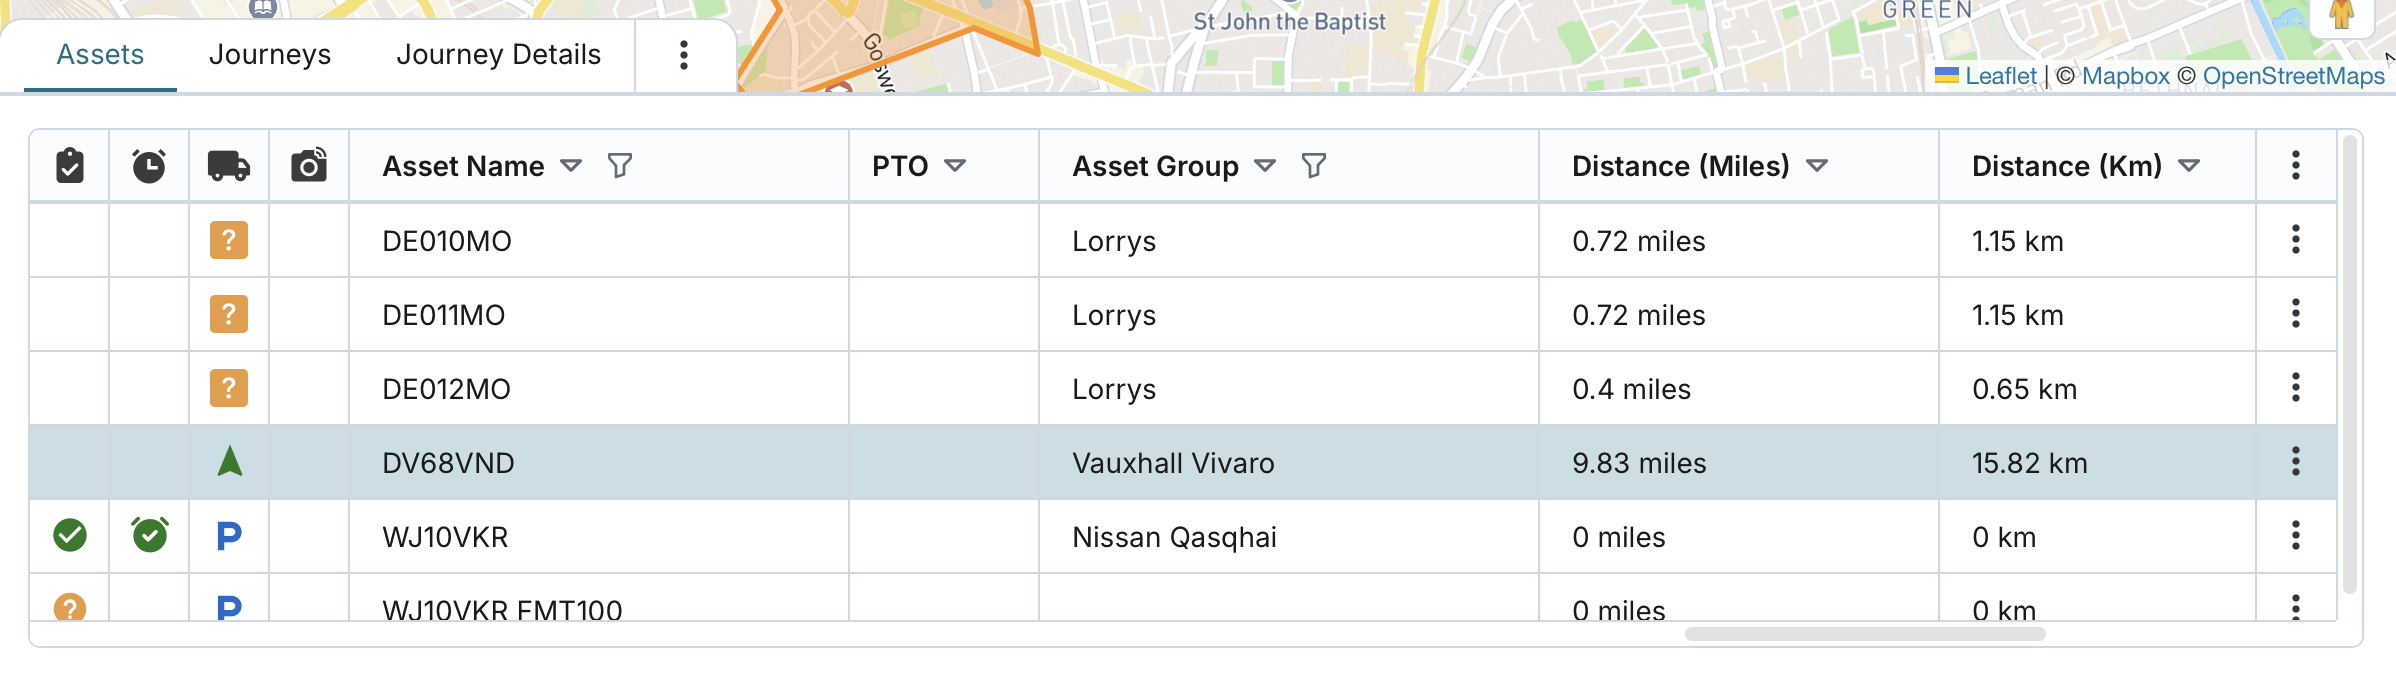Click blue parking icon for WJ10VKR
This screenshot has width=2396, height=680.
(x=229, y=537)
